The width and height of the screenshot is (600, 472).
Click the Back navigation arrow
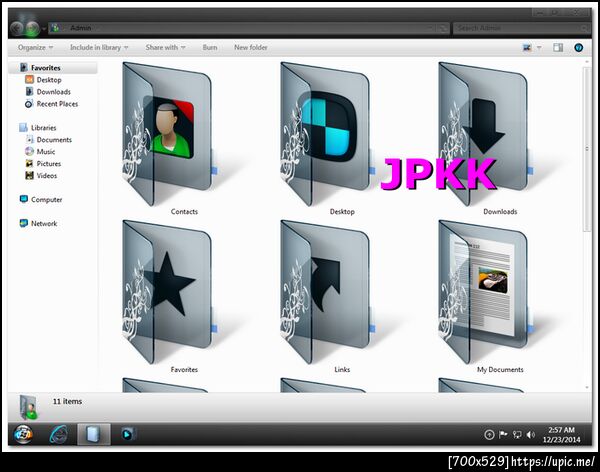(x=17, y=28)
